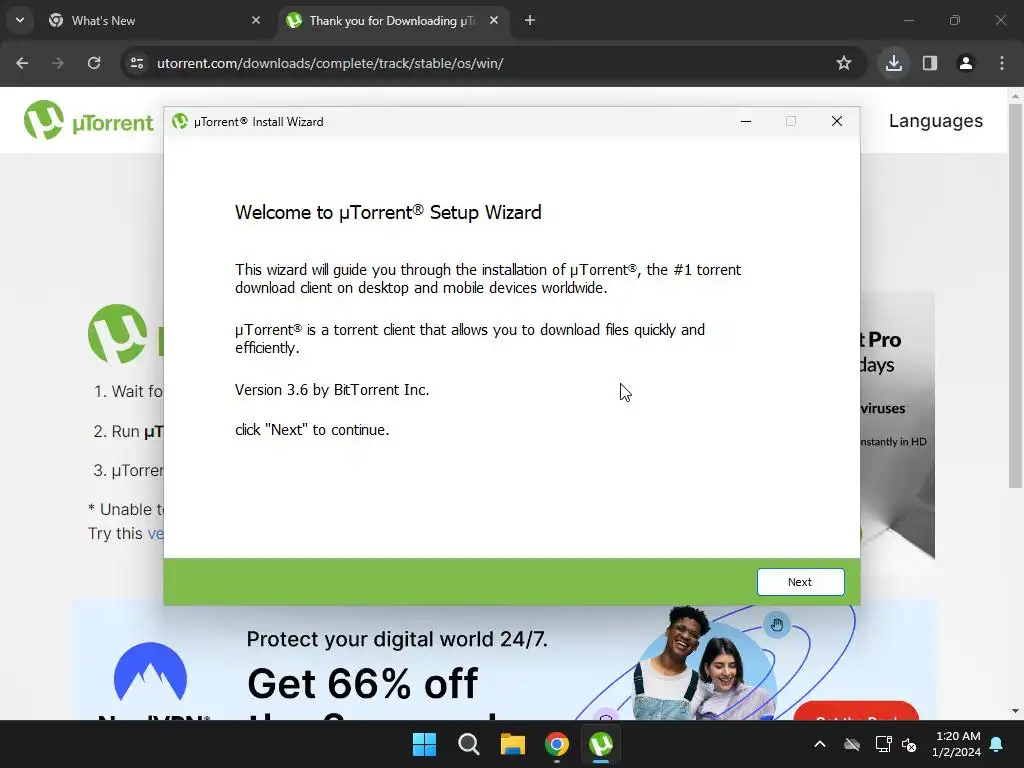Click the 'Version 3.6 by BitTorrent Inc.' text
The width and height of the screenshot is (1024, 768).
[332, 390]
